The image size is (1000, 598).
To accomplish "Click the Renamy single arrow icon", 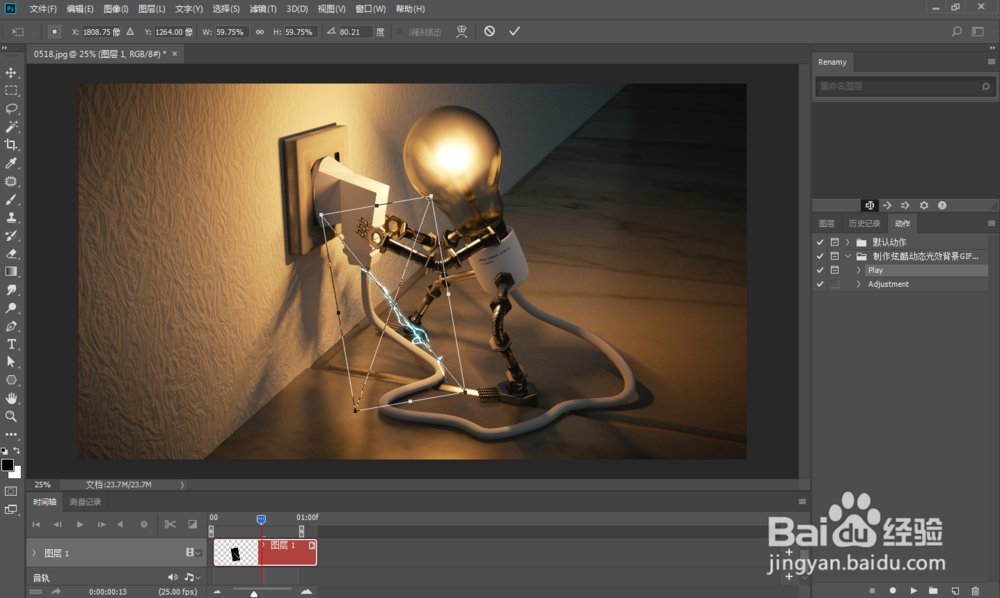I will [x=887, y=205].
